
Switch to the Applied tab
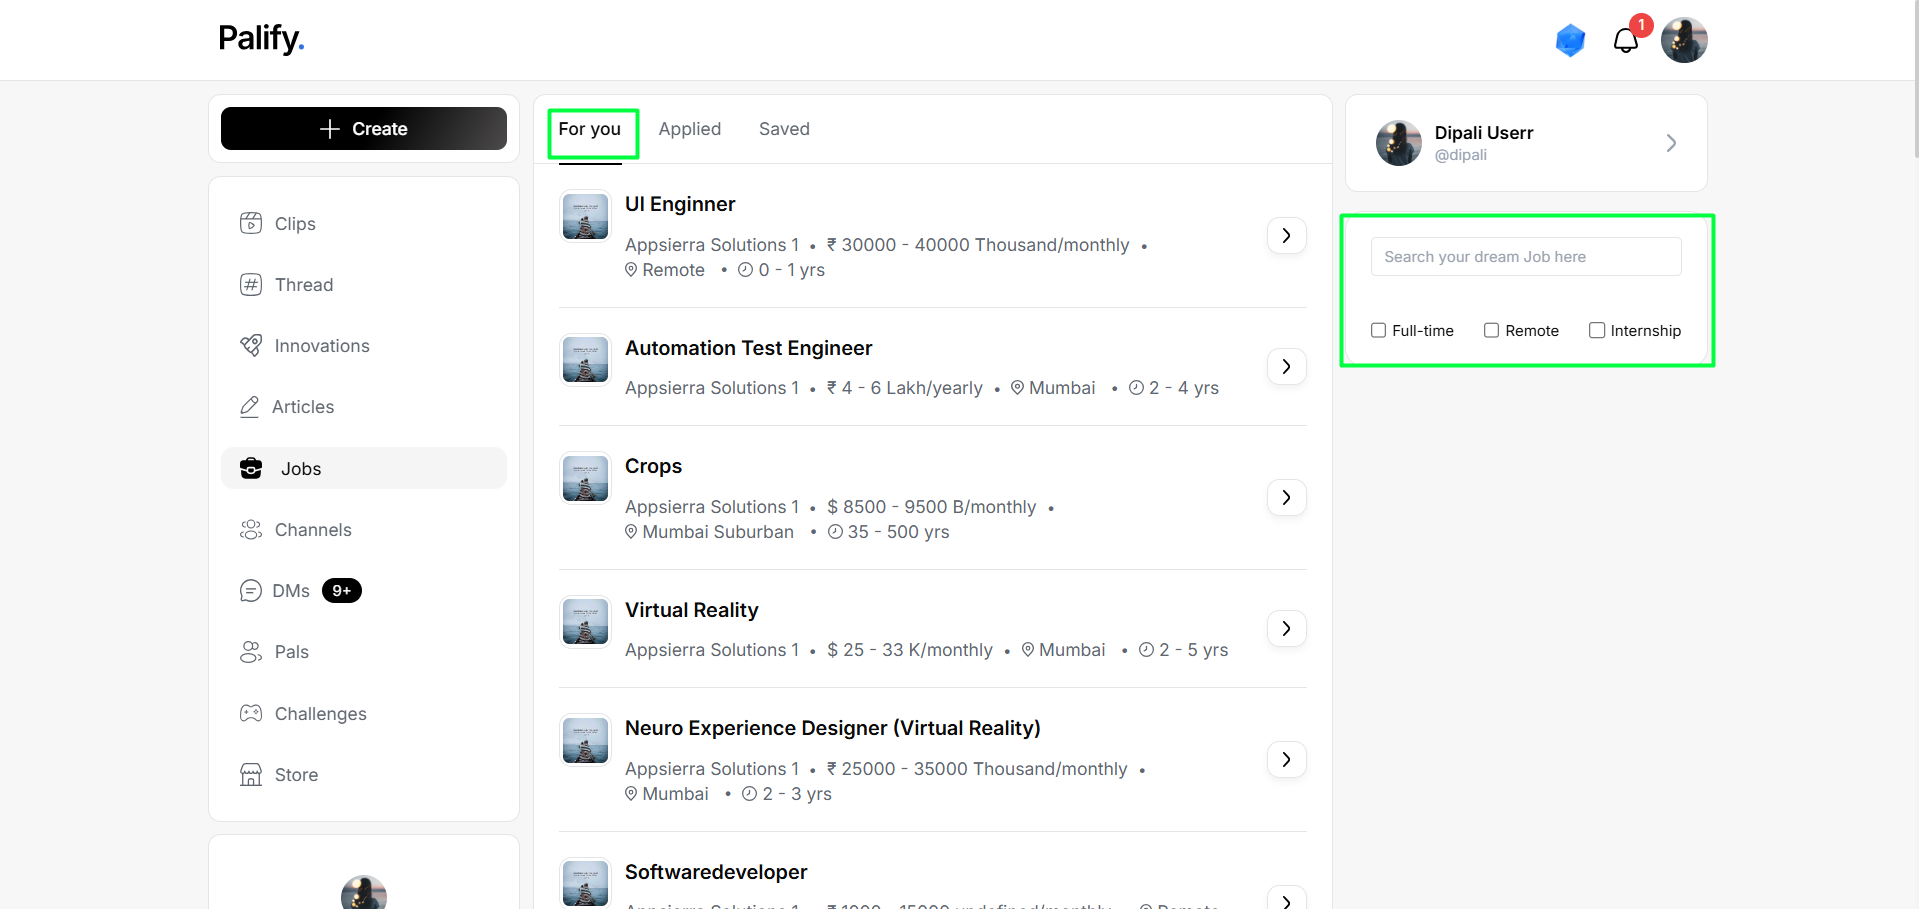[690, 129]
